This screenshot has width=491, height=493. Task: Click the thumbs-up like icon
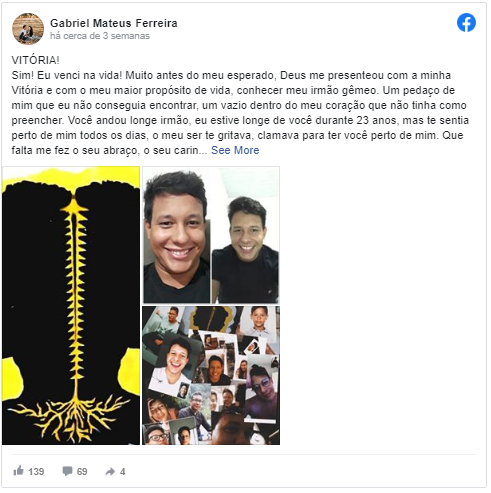18,471
